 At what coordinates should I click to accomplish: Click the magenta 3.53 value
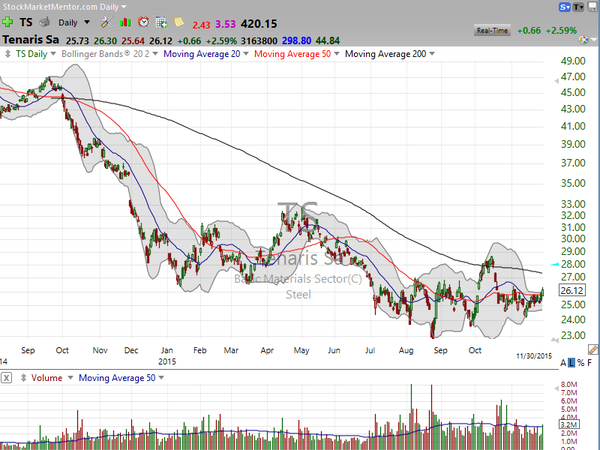point(225,24)
